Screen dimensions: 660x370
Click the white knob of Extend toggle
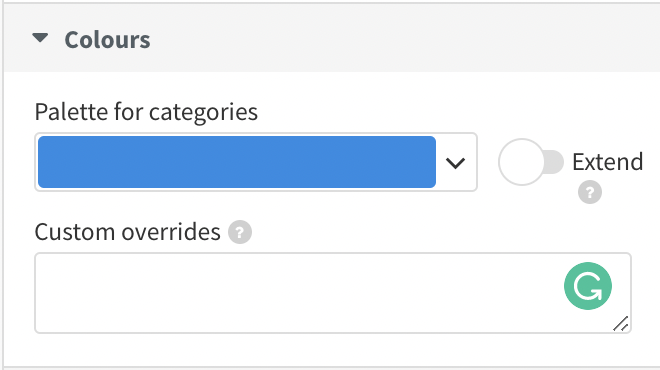522,162
